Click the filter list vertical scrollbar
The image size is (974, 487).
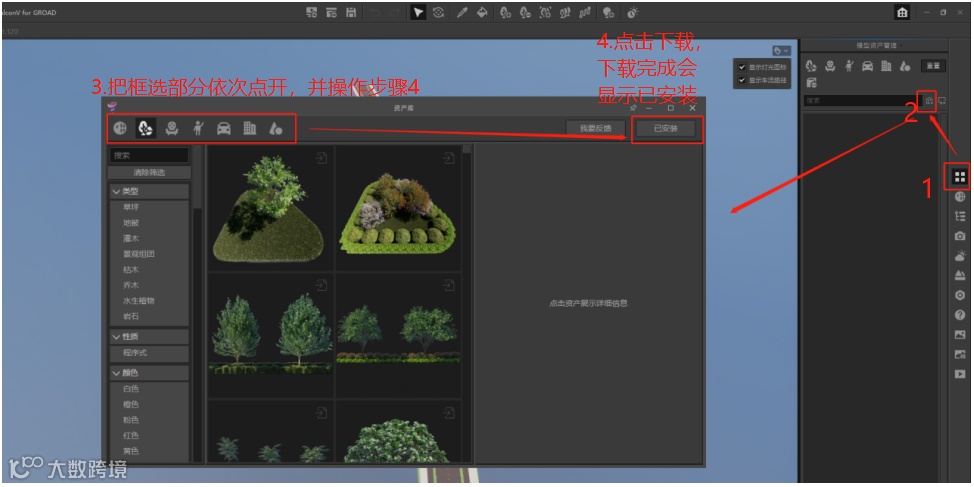pos(197,304)
